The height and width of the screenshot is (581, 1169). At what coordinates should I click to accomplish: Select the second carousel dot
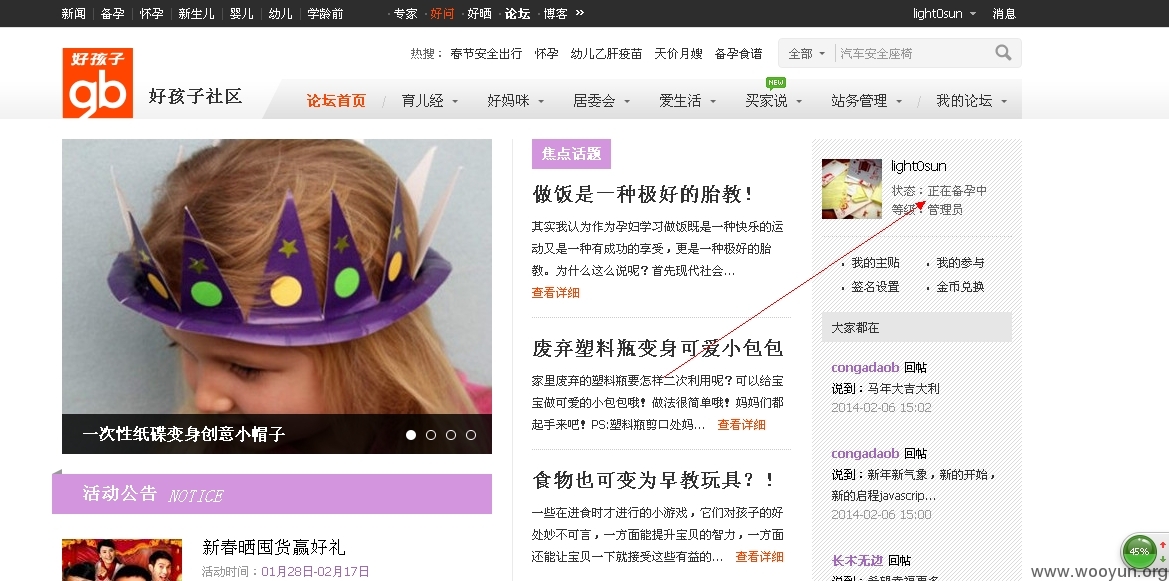(431, 435)
